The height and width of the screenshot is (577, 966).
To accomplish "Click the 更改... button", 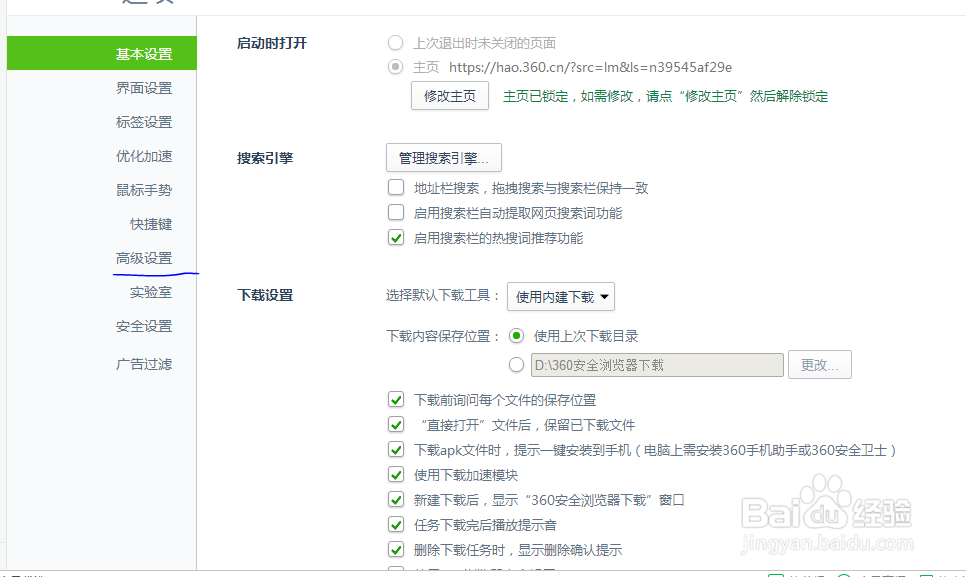I will (819, 365).
